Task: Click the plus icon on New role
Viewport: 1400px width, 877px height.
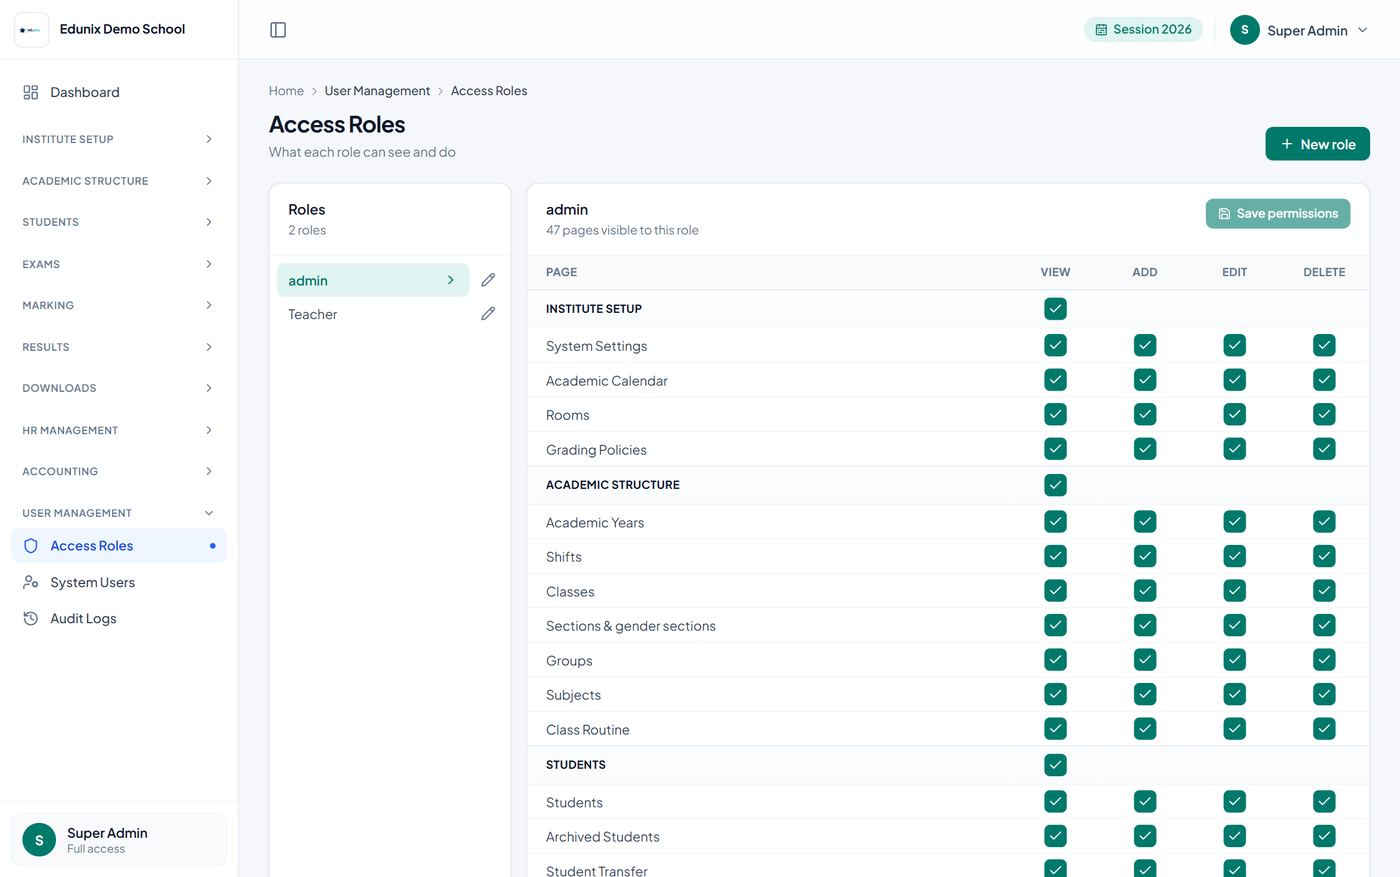Action: 1287,144
